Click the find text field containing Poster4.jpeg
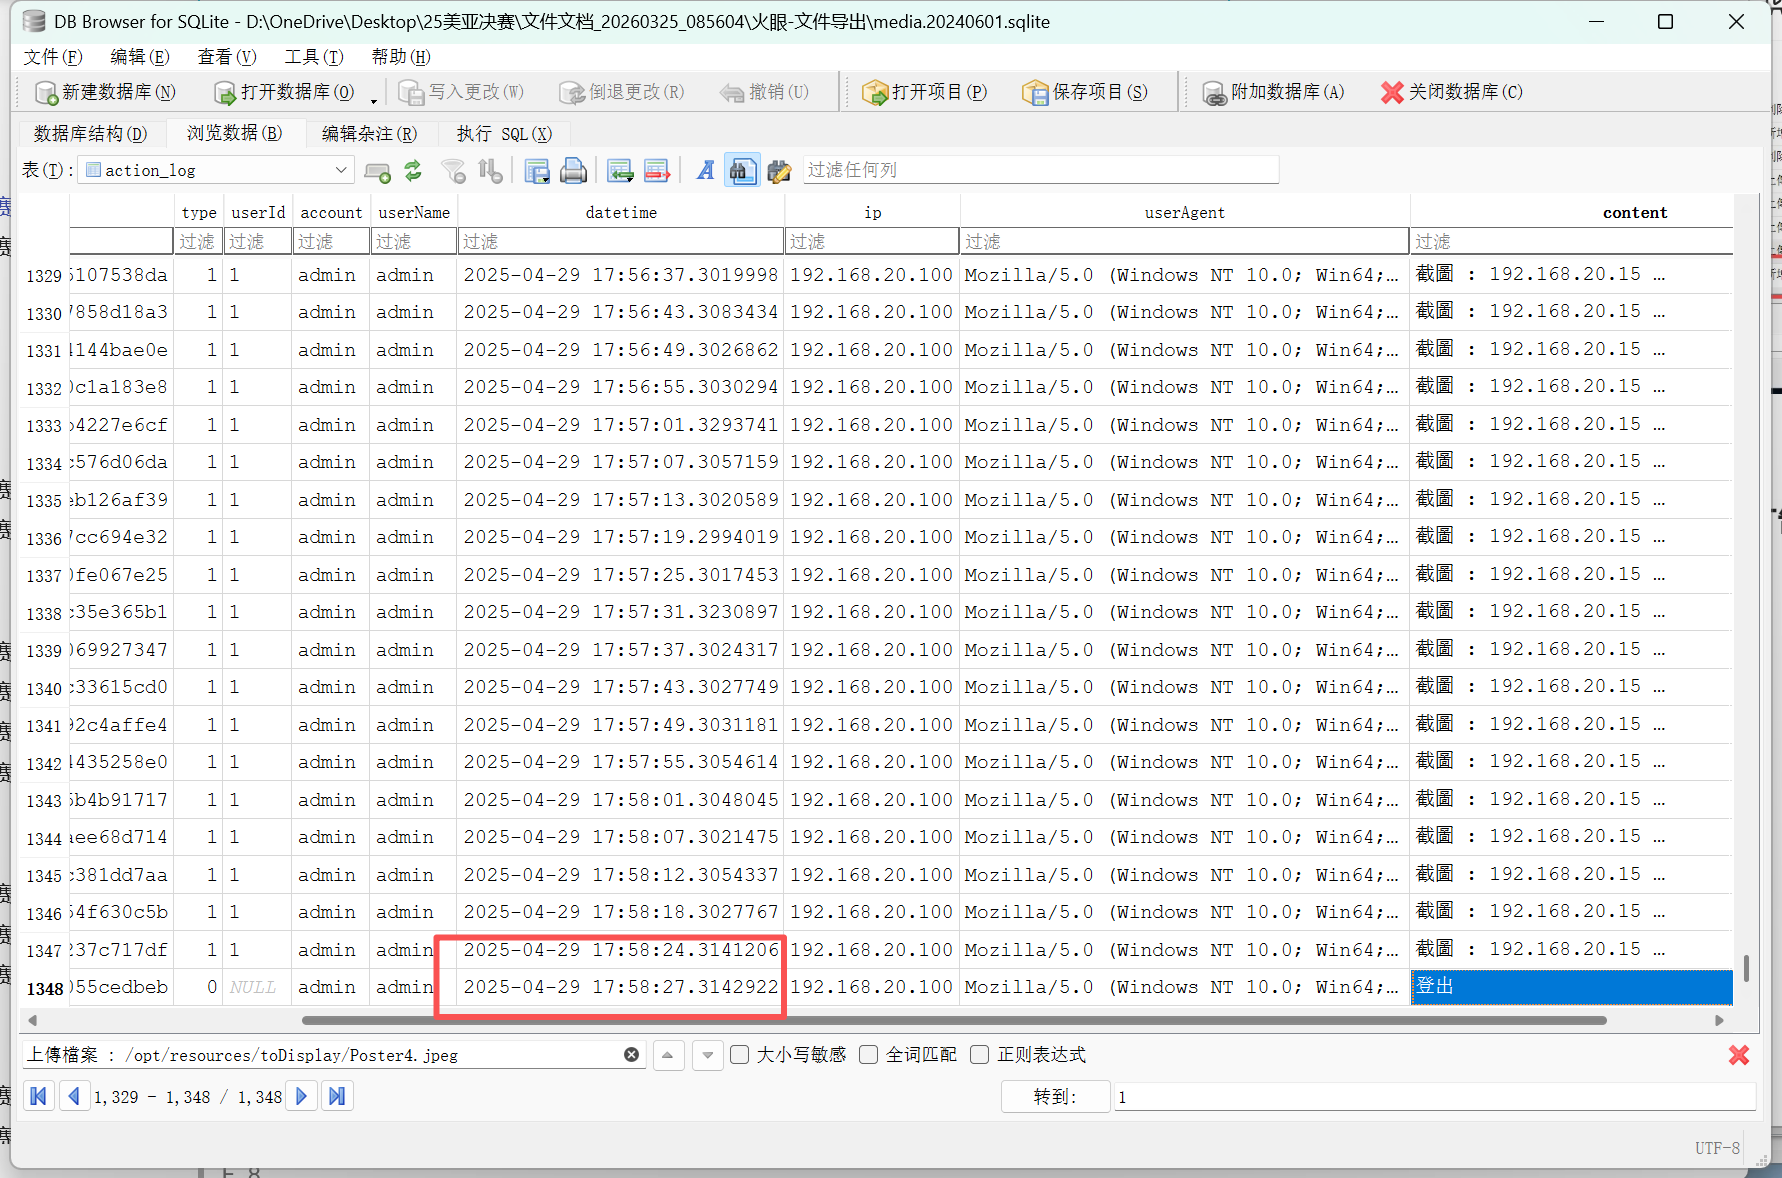Viewport: 1782px width, 1178px height. (x=334, y=1055)
